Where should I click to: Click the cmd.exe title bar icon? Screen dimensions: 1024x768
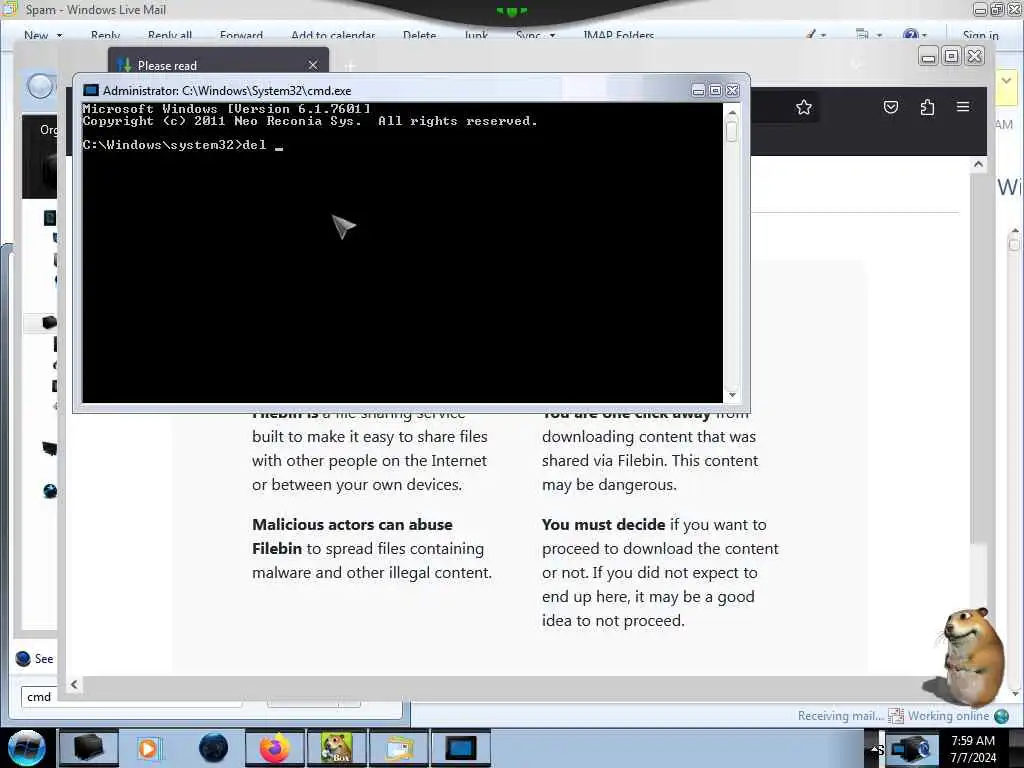(91, 91)
